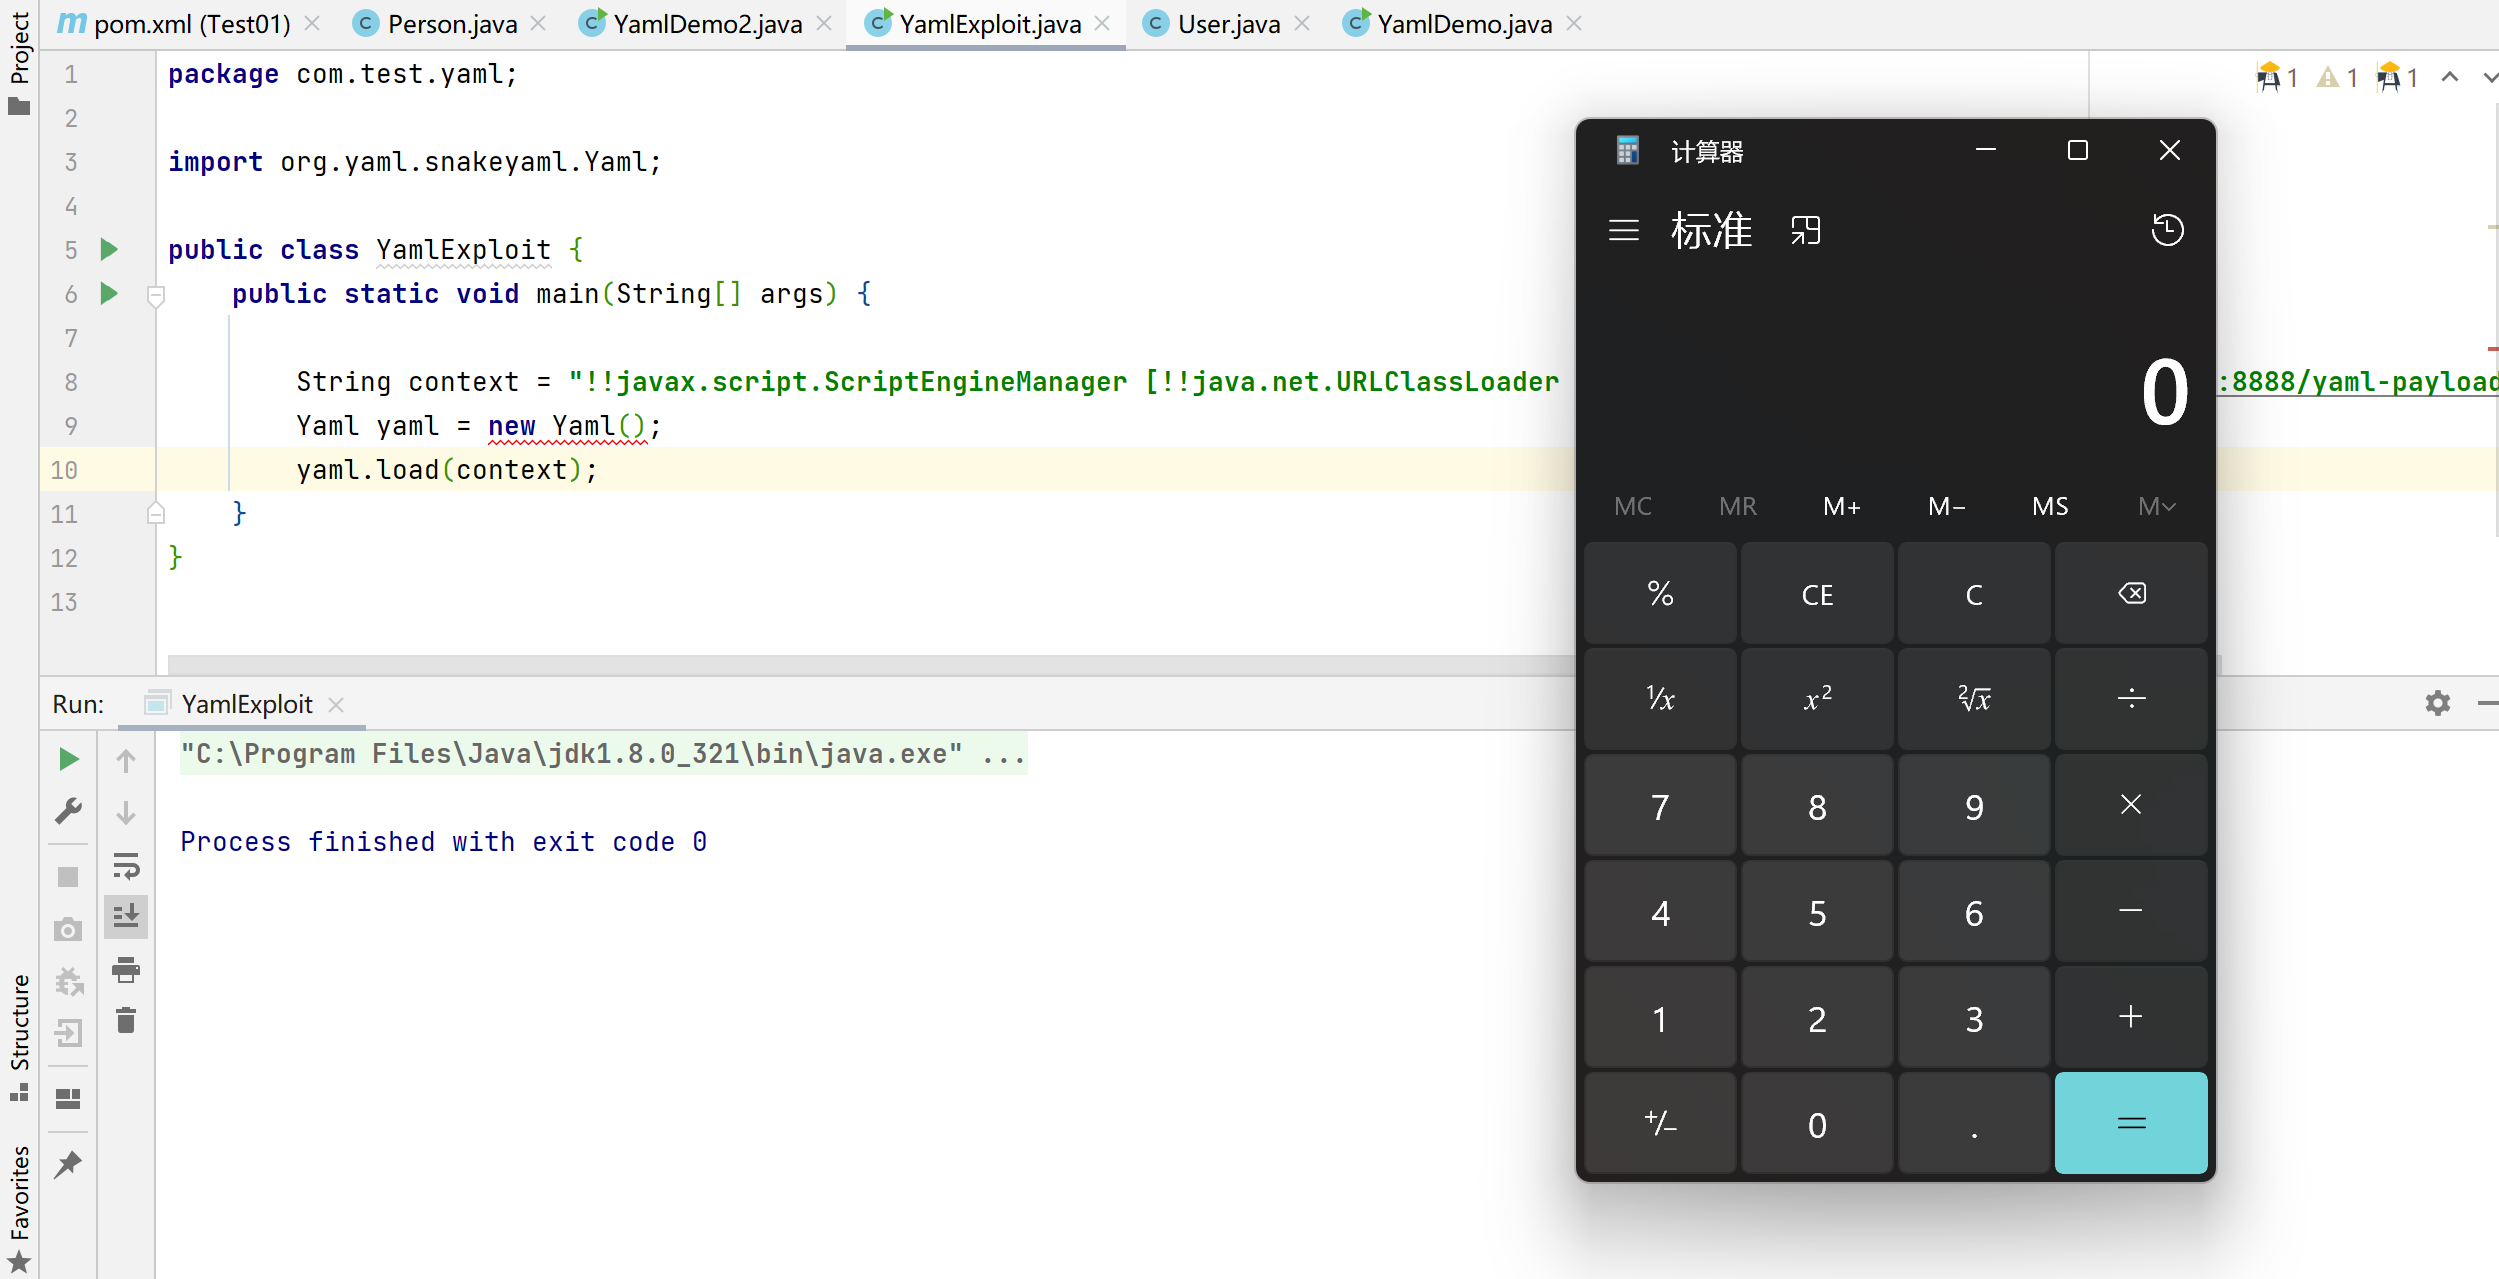Click calculator x squared key
The image size is (2499, 1279).
click(1817, 699)
